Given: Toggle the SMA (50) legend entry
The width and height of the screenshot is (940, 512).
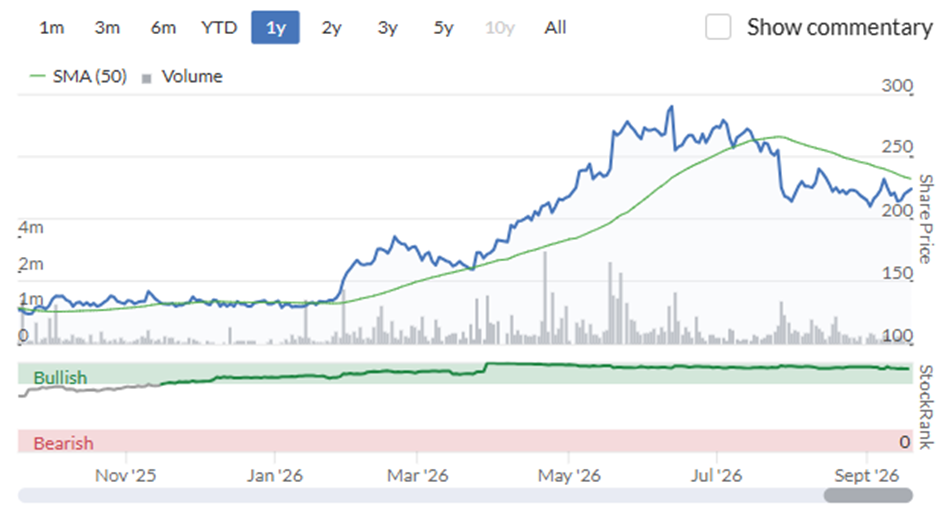Looking at the screenshot, I should pos(78,77).
